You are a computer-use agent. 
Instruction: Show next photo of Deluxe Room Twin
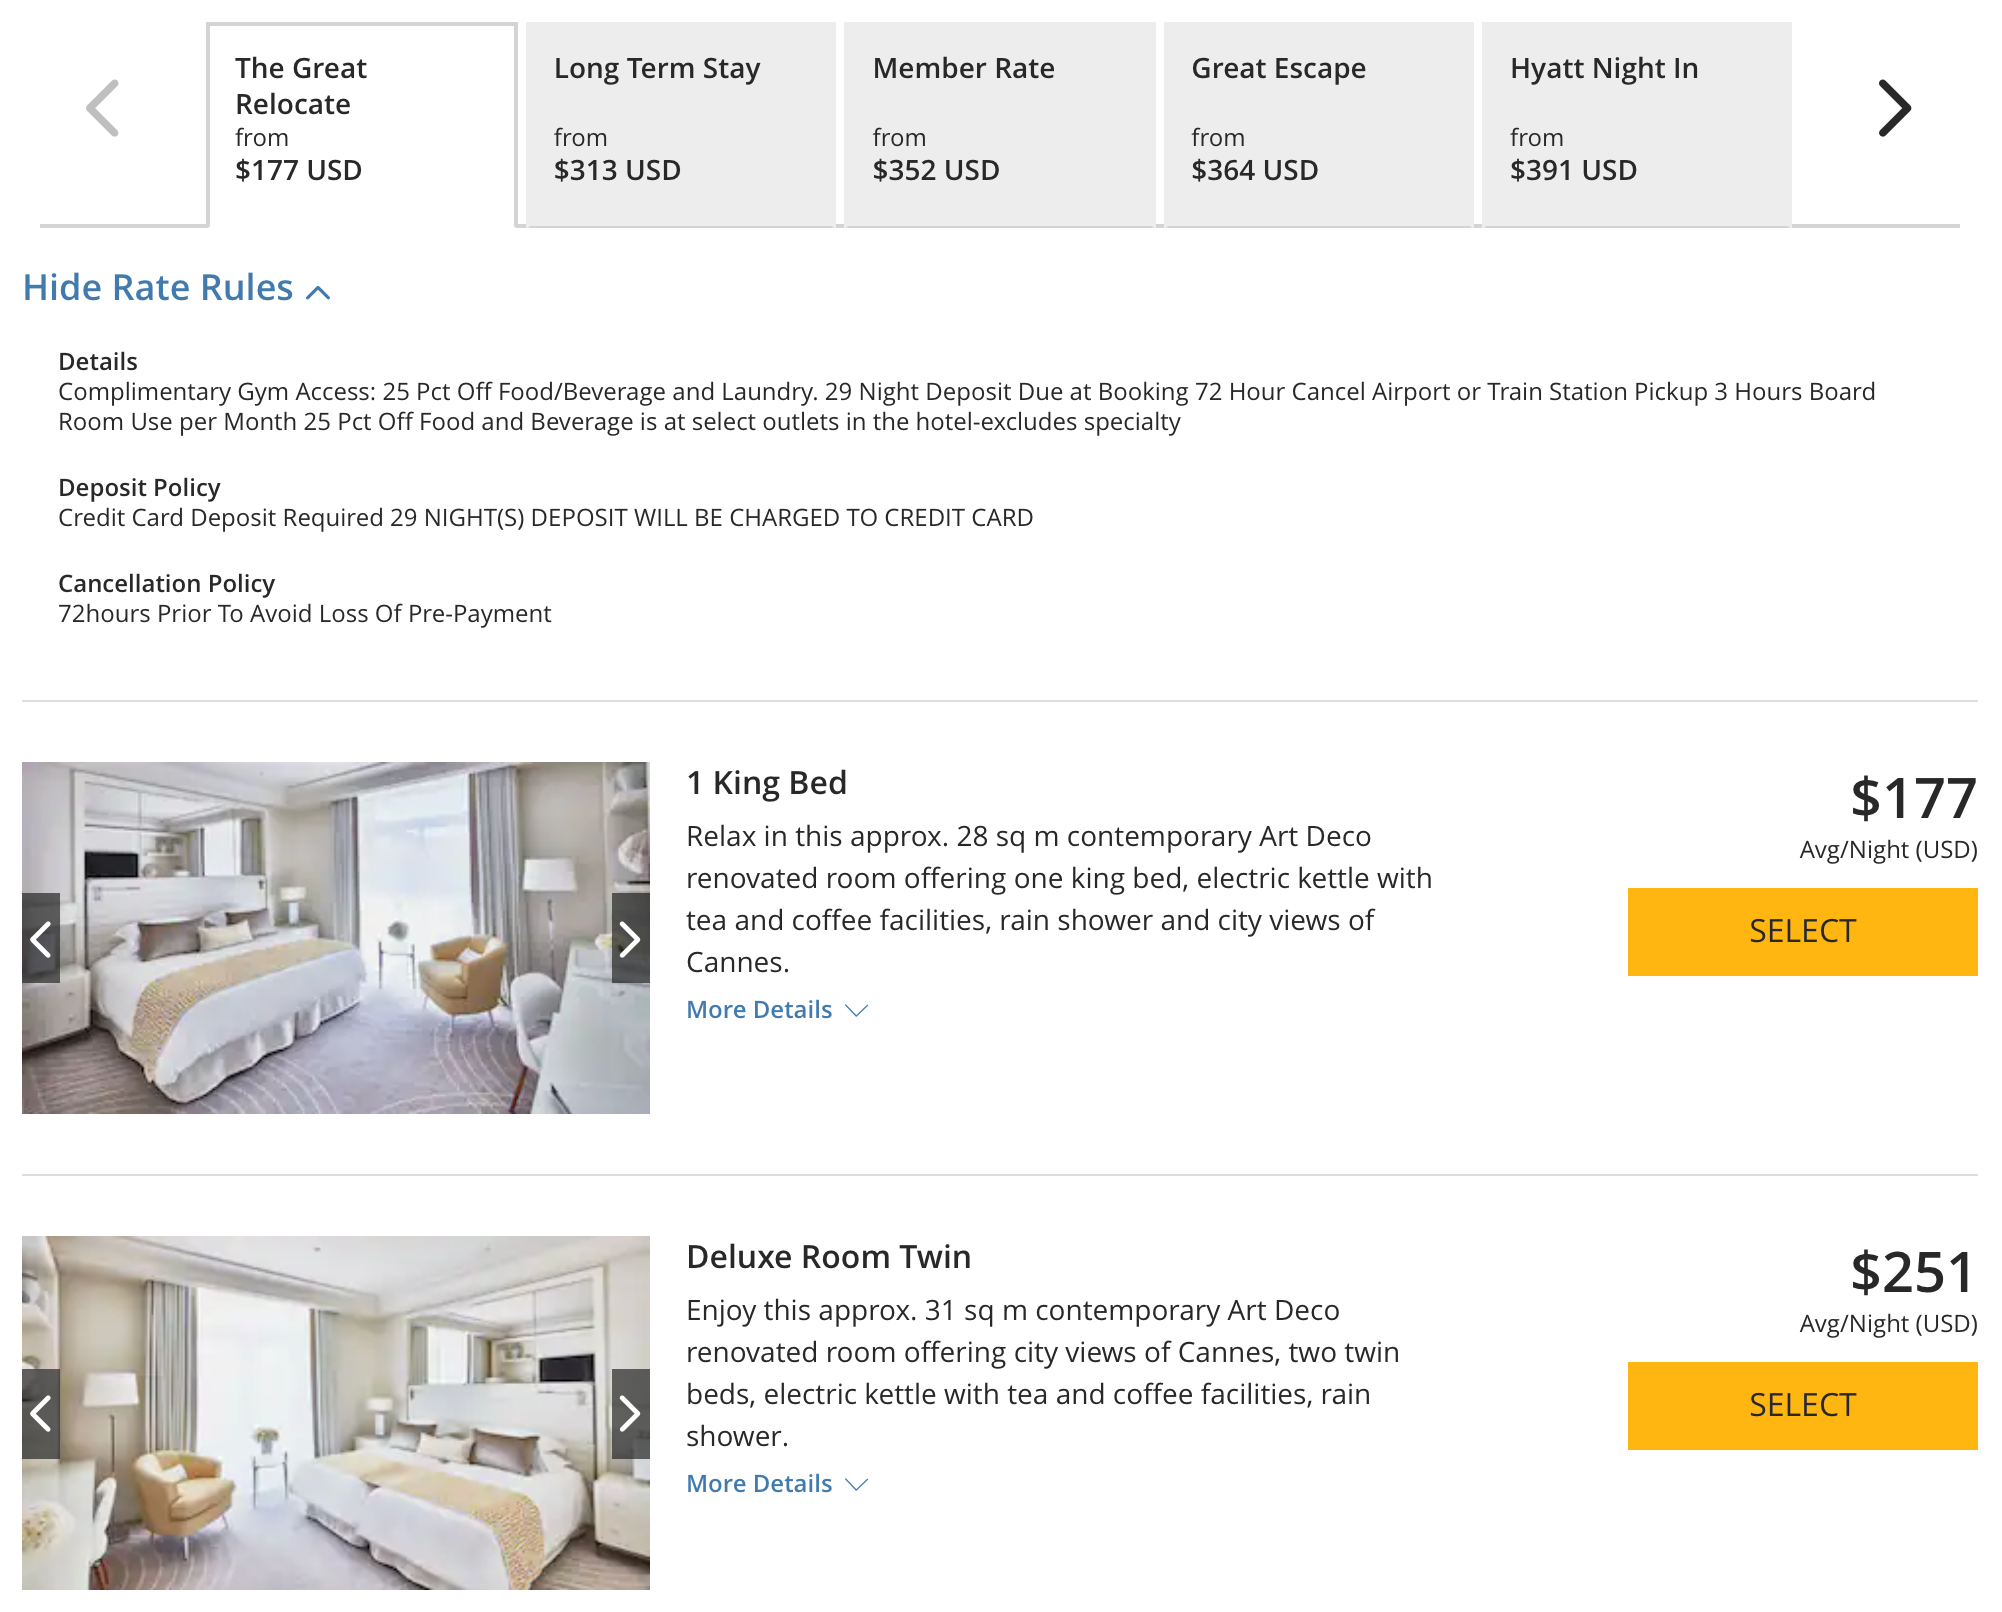(x=630, y=1413)
